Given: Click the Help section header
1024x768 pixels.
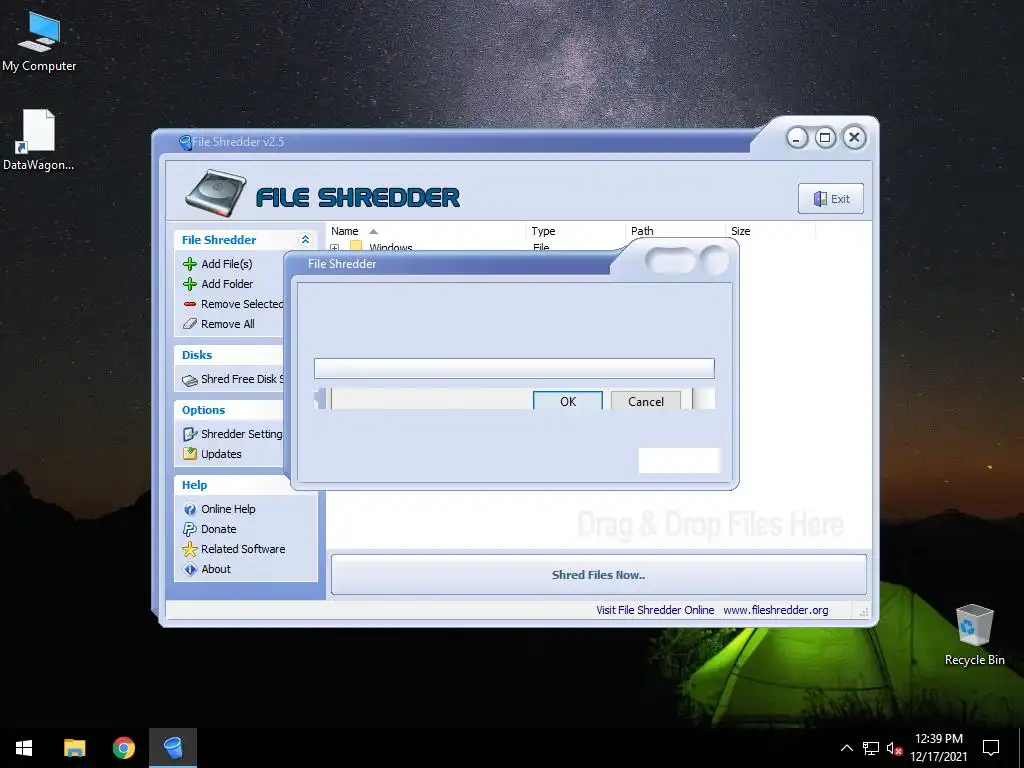Looking at the screenshot, I should [x=195, y=485].
